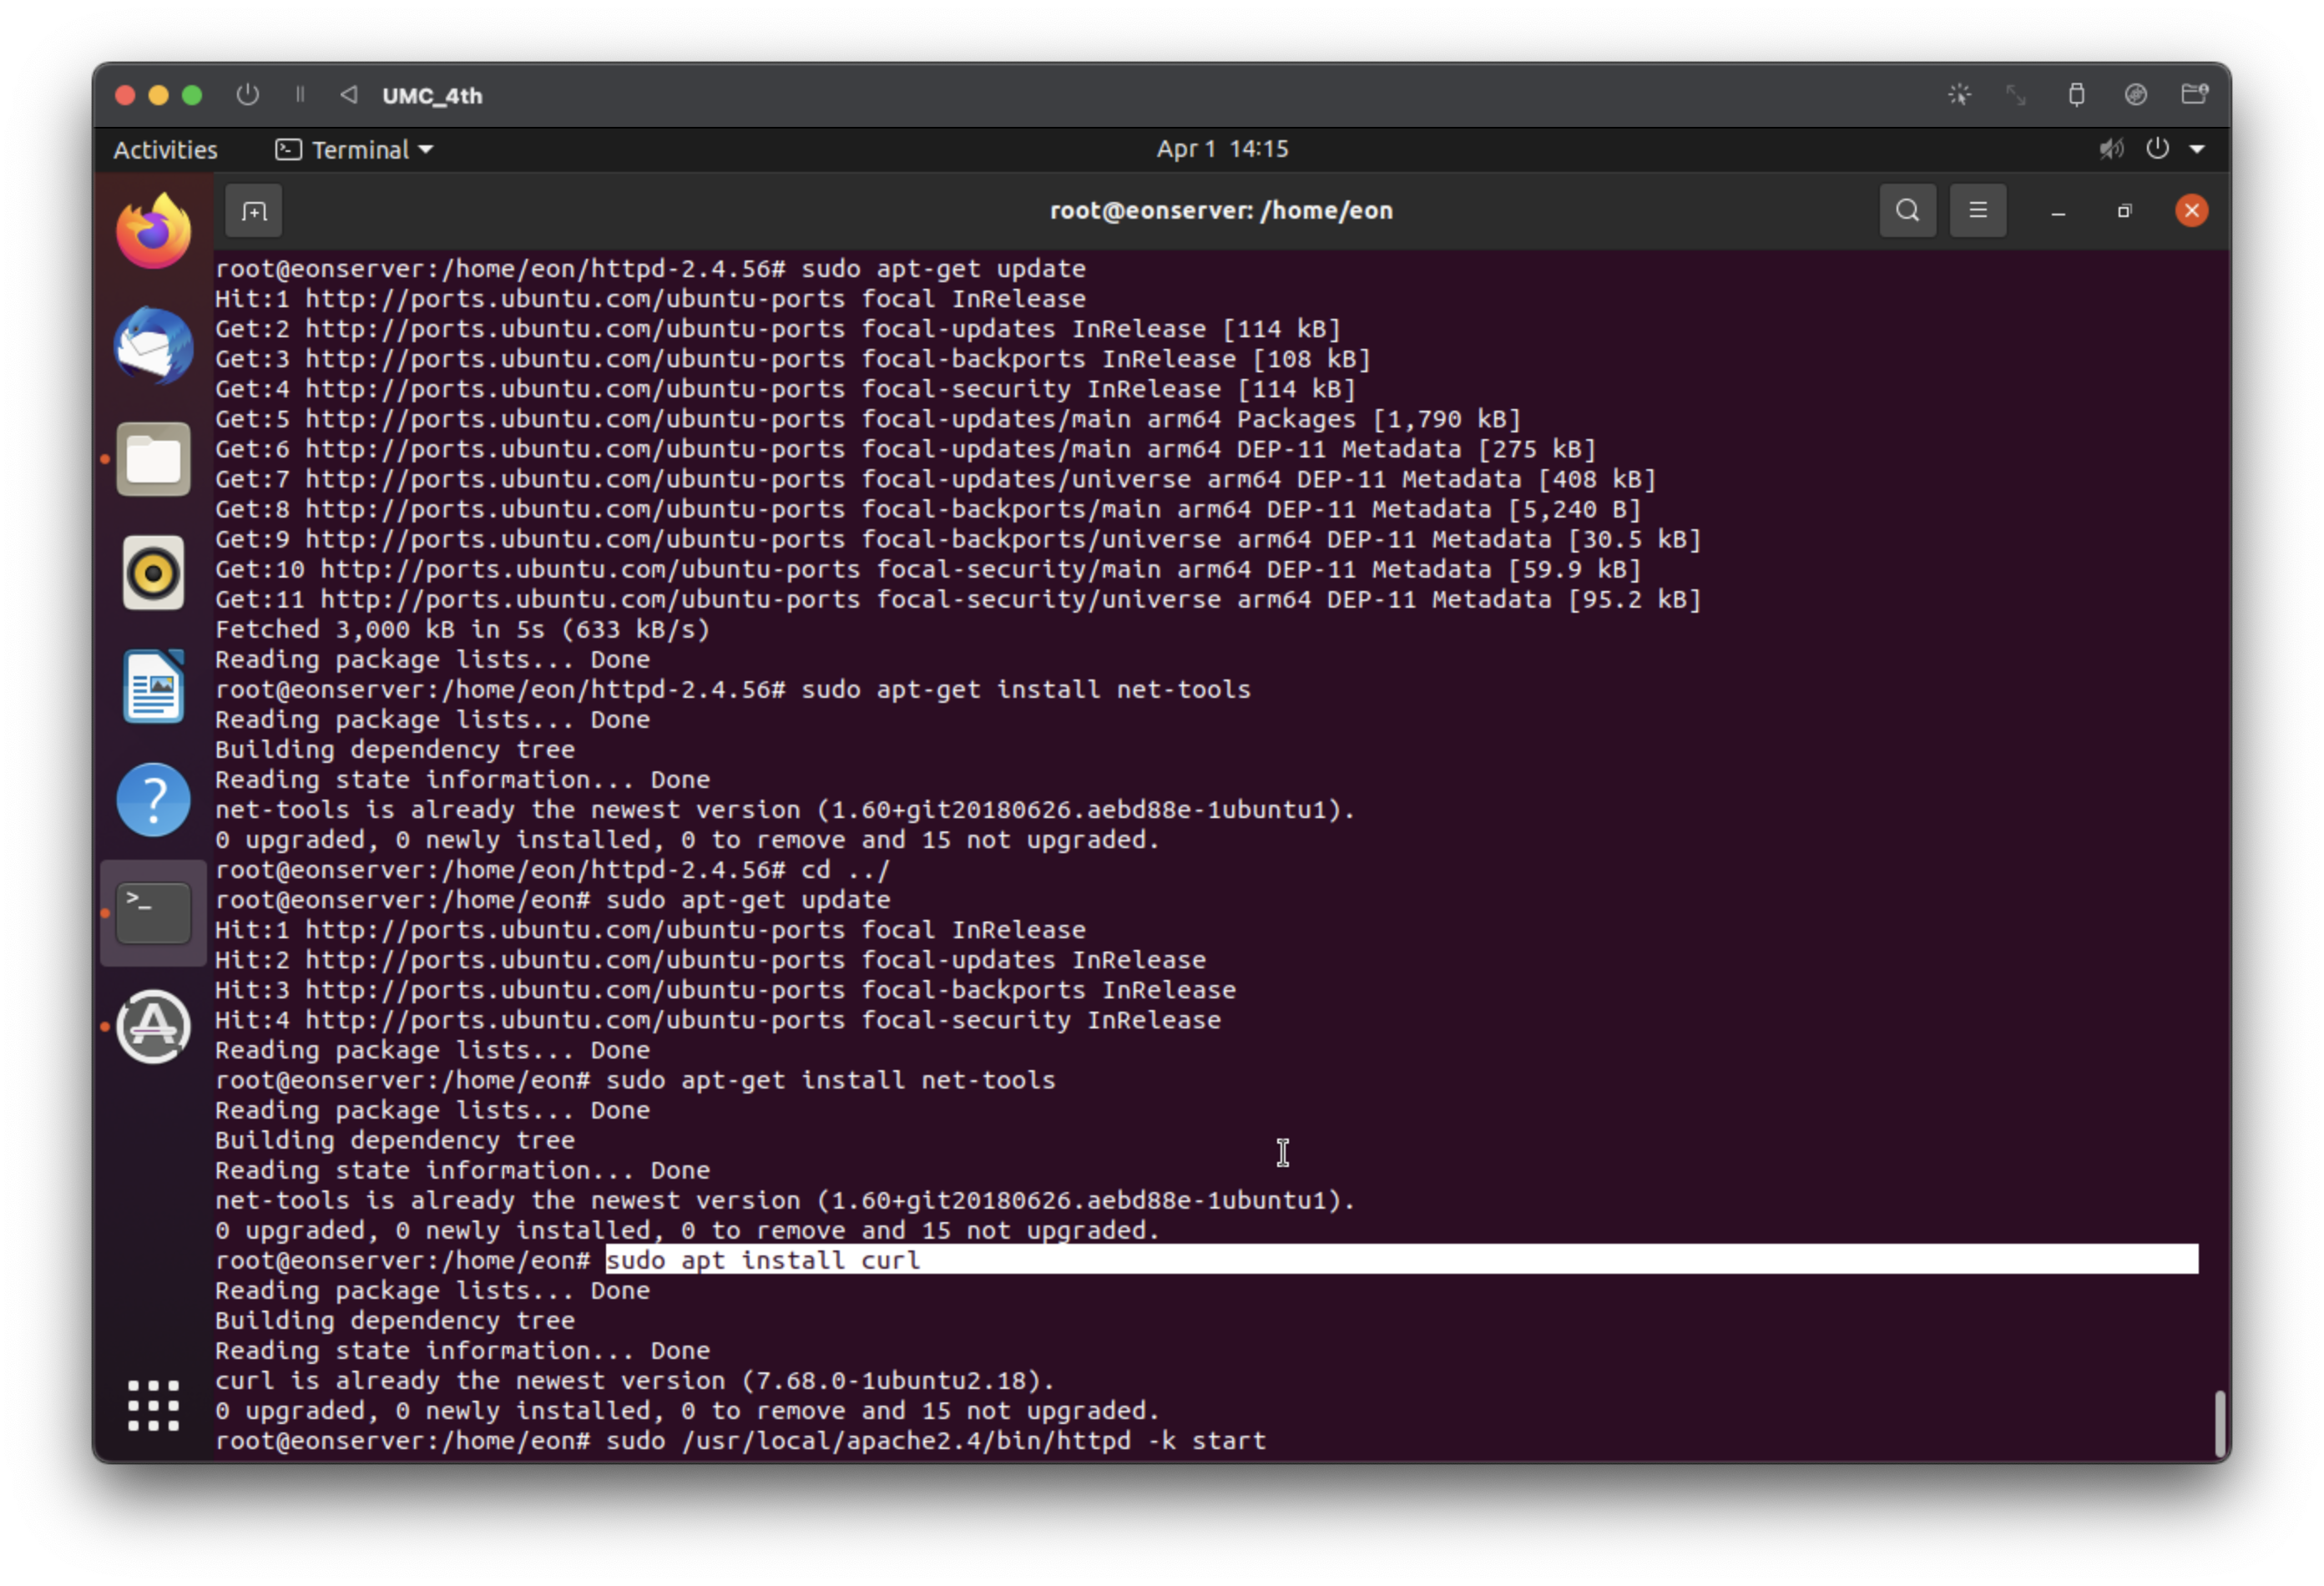Open the VM USB devices icon
Image resolution: width=2324 pixels, height=1586 pixels.
pos(2076,95)
